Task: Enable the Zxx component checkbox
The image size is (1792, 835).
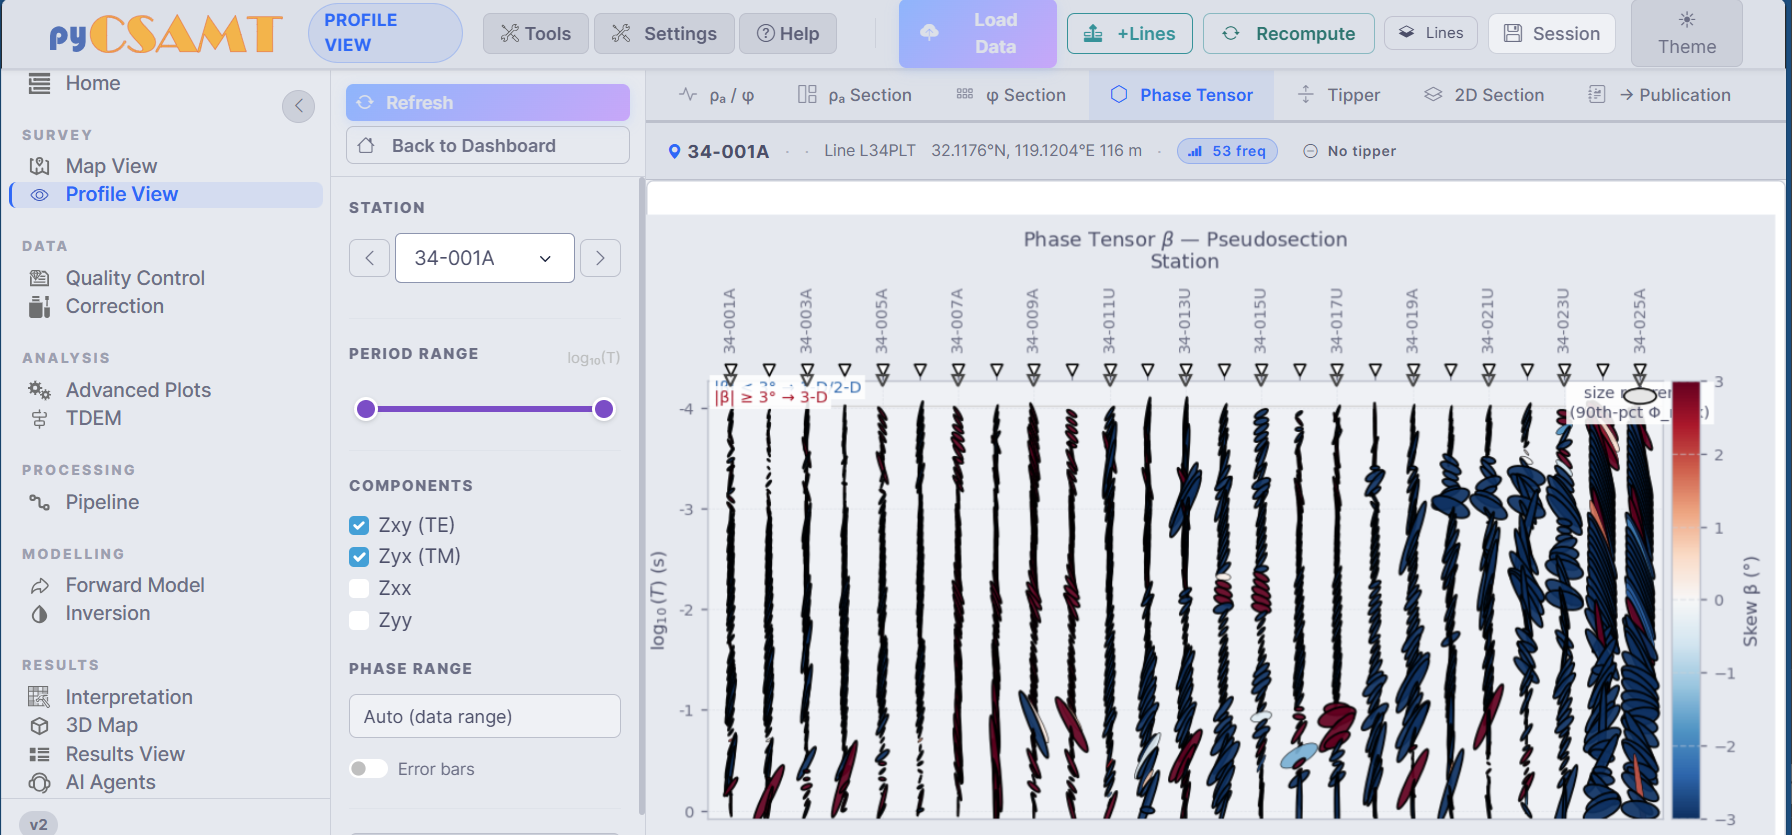Action: click(x=359, y=588)
